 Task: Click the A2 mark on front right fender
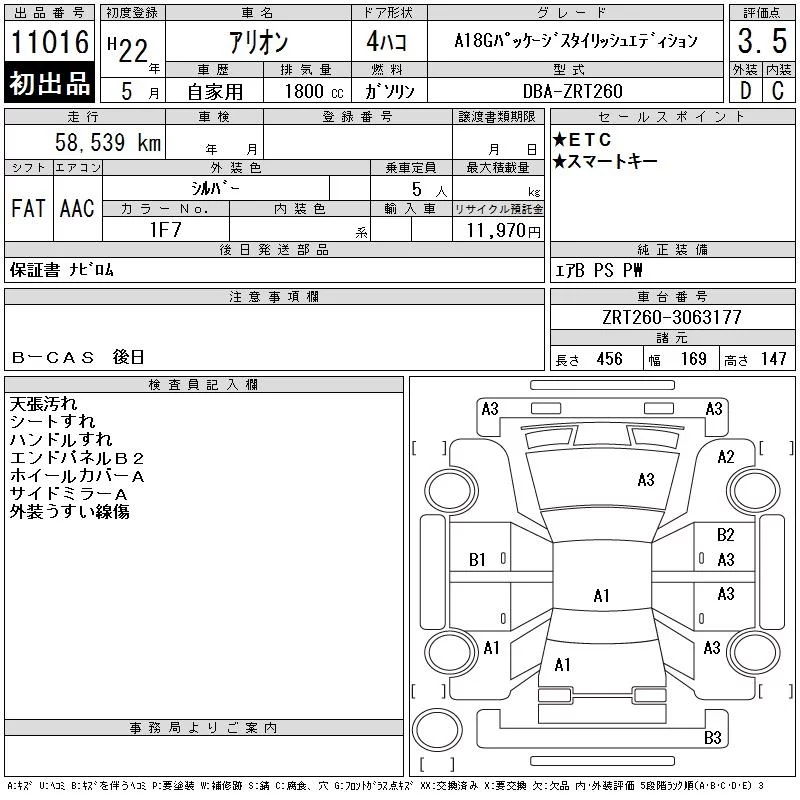(x=726, y=457)
